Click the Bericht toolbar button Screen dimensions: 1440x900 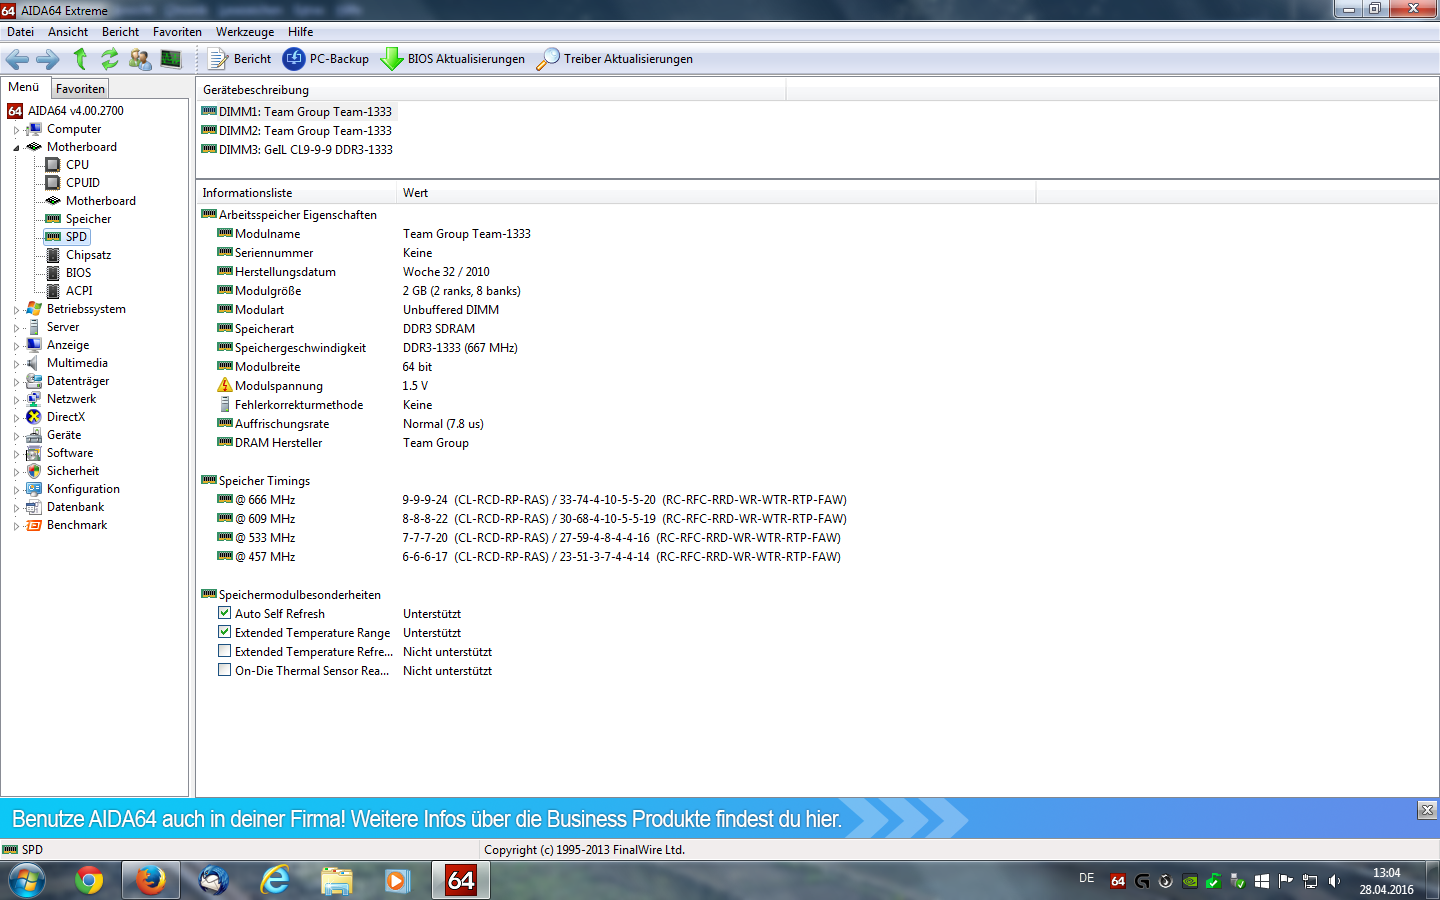point(239,59)
